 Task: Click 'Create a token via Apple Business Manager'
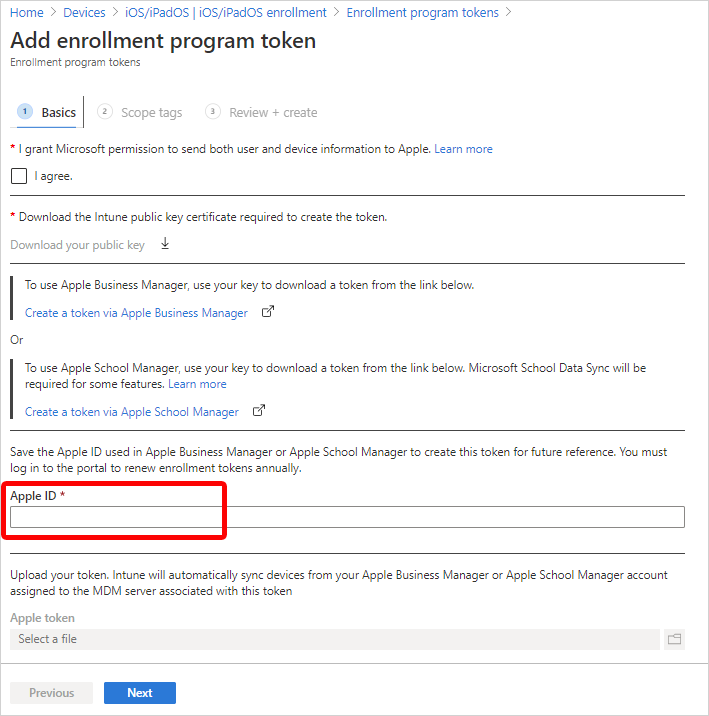coord(136,313)
